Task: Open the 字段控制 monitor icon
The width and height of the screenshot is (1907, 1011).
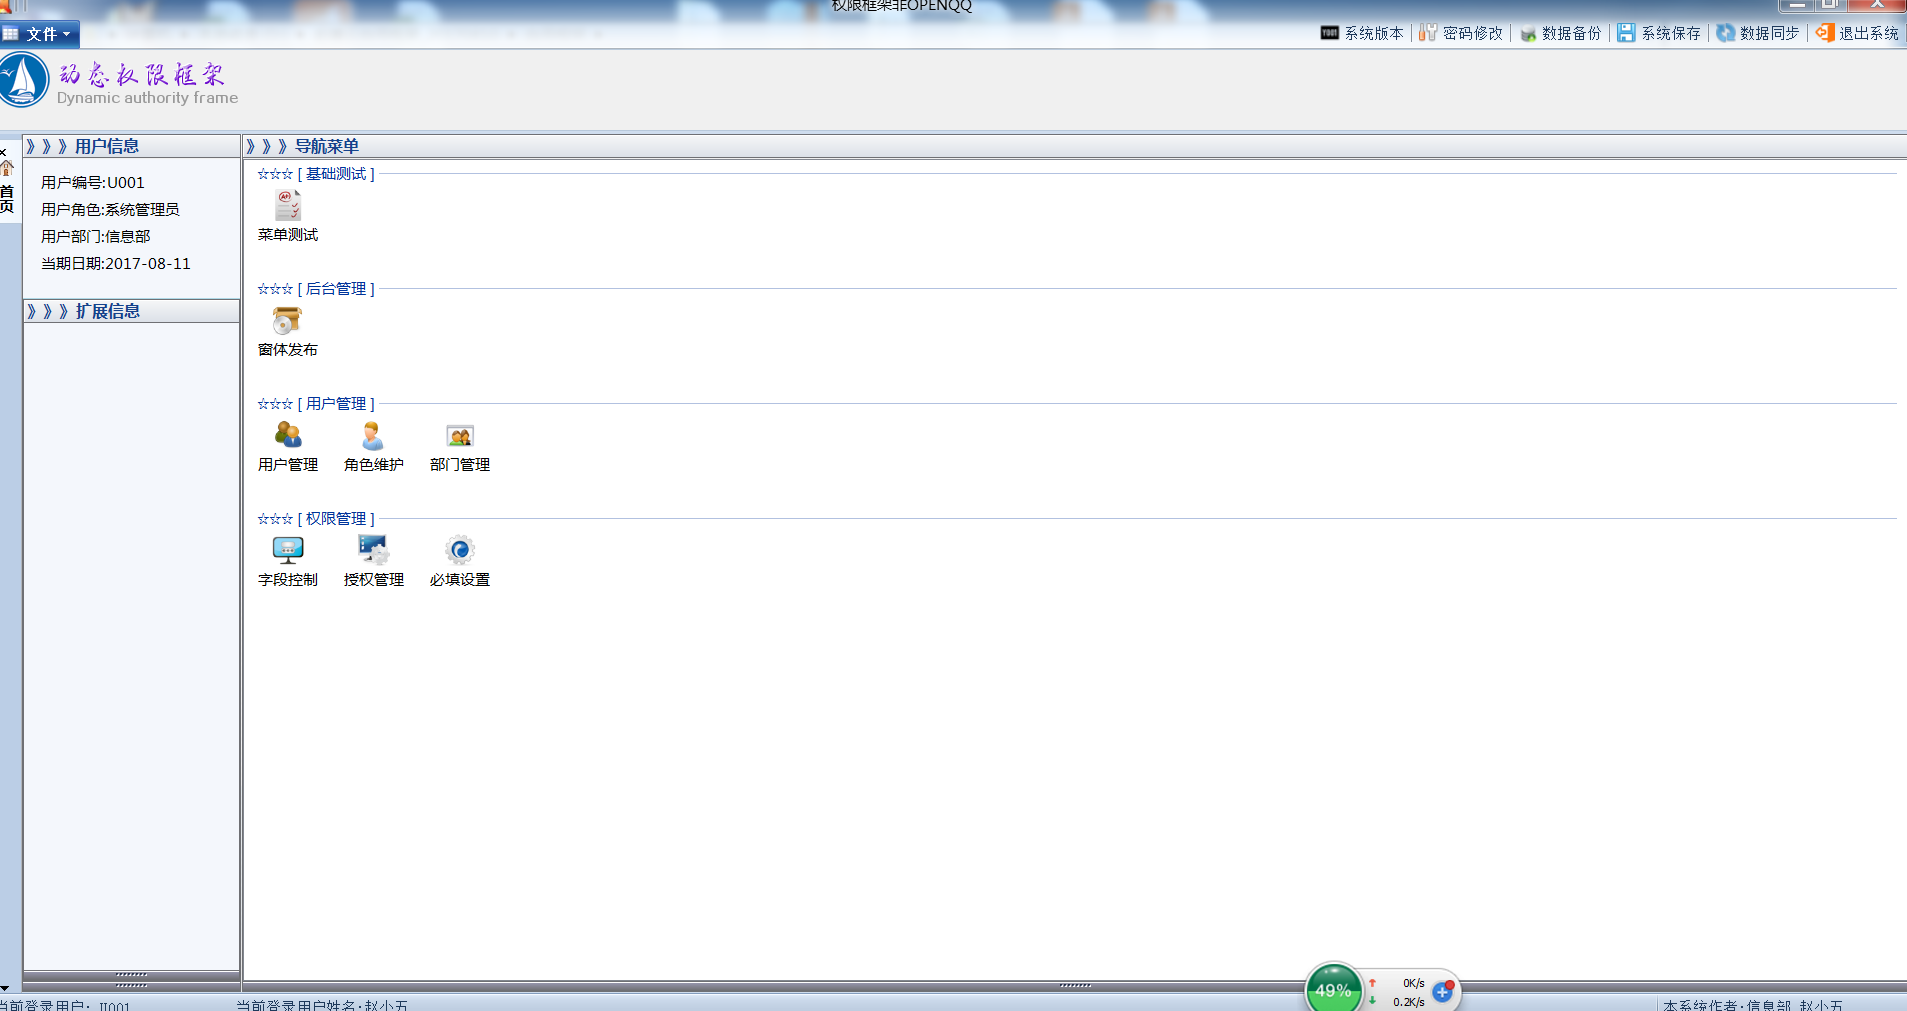Action: coord(288,550)
